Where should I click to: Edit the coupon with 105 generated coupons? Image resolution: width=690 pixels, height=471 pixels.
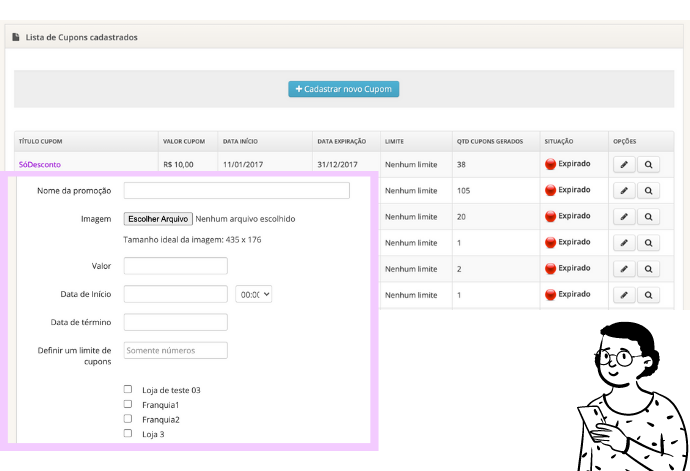623,190
